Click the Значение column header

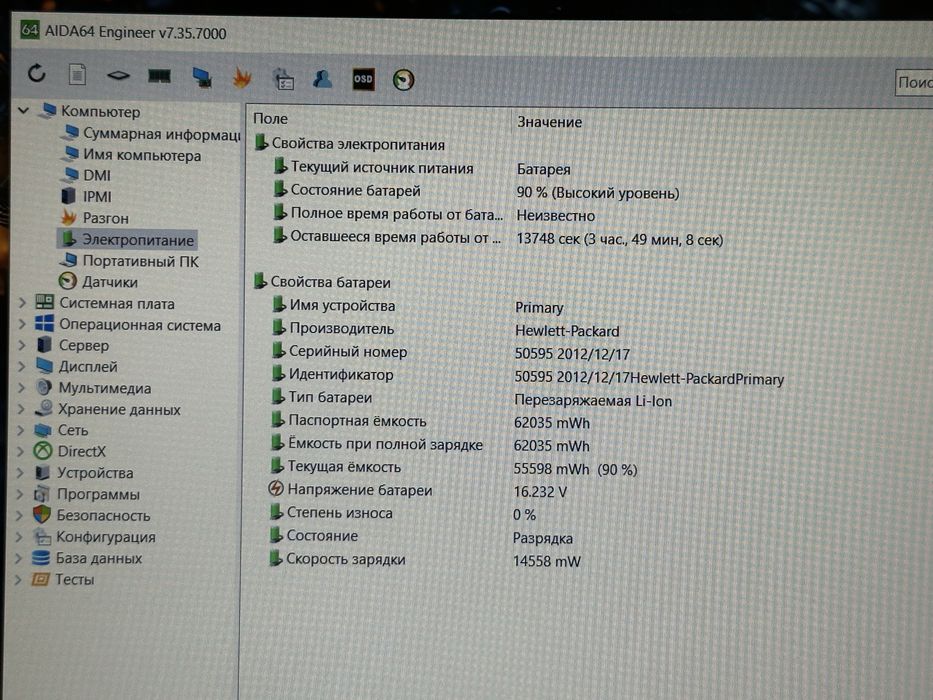coord(549,122)
